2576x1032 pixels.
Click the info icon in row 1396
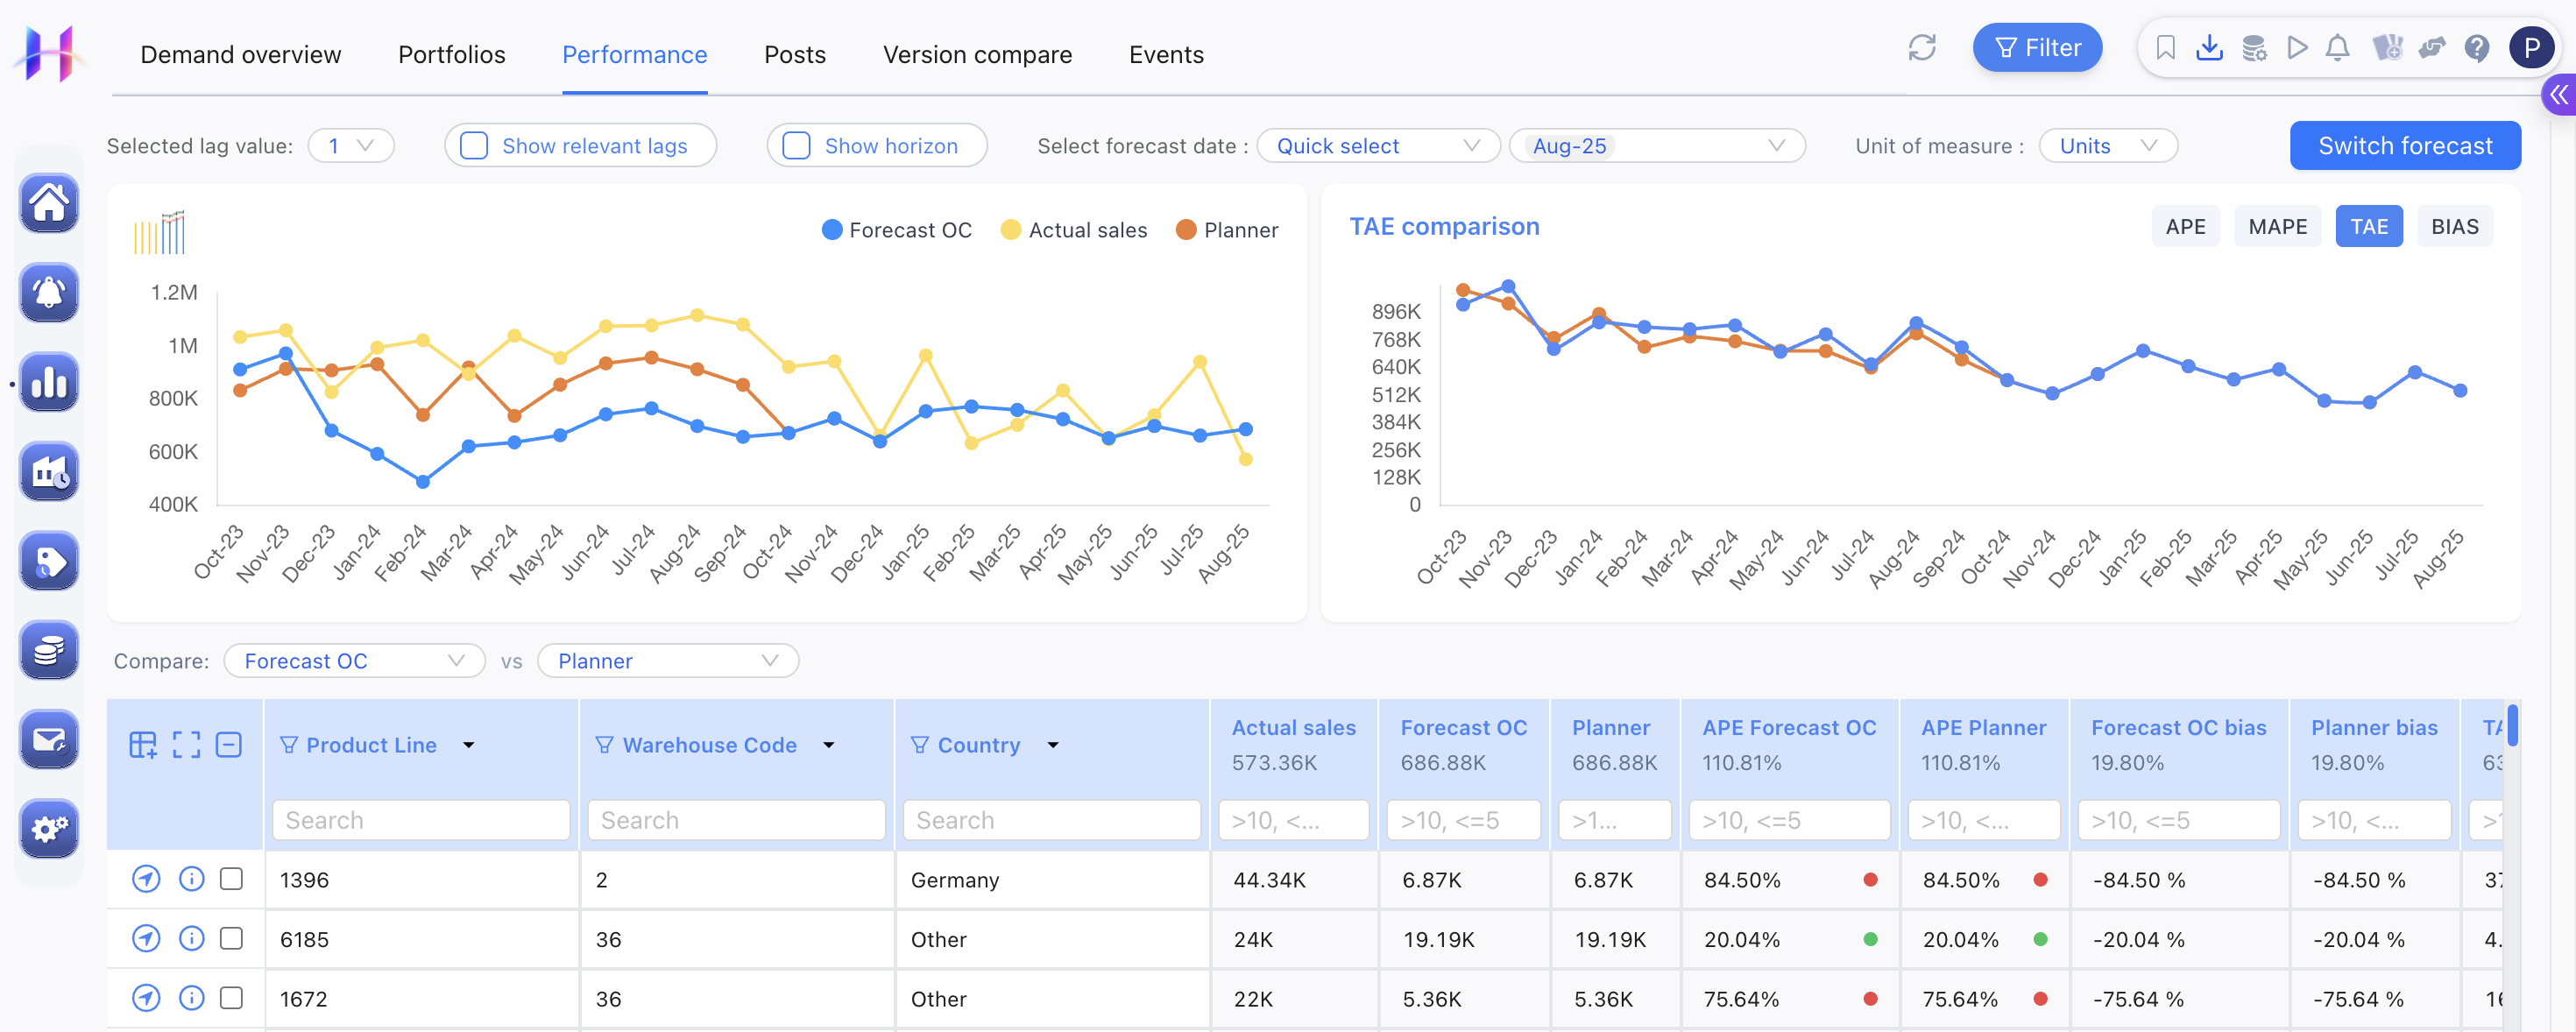191,879
